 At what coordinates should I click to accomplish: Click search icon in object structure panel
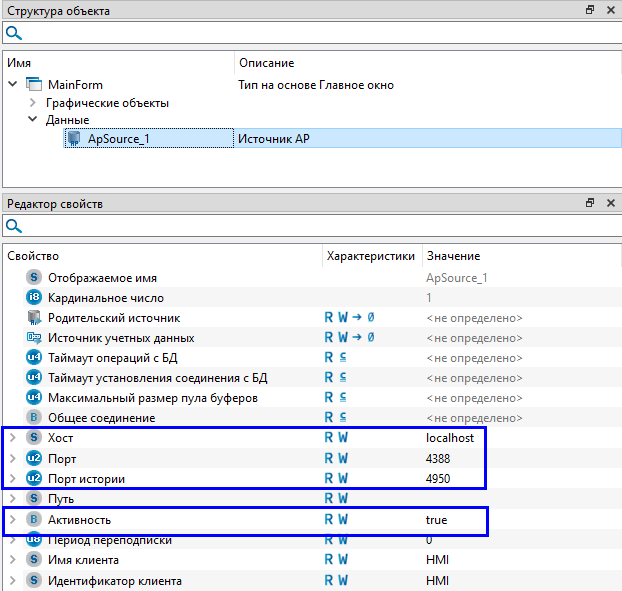(x=12, y=33)
